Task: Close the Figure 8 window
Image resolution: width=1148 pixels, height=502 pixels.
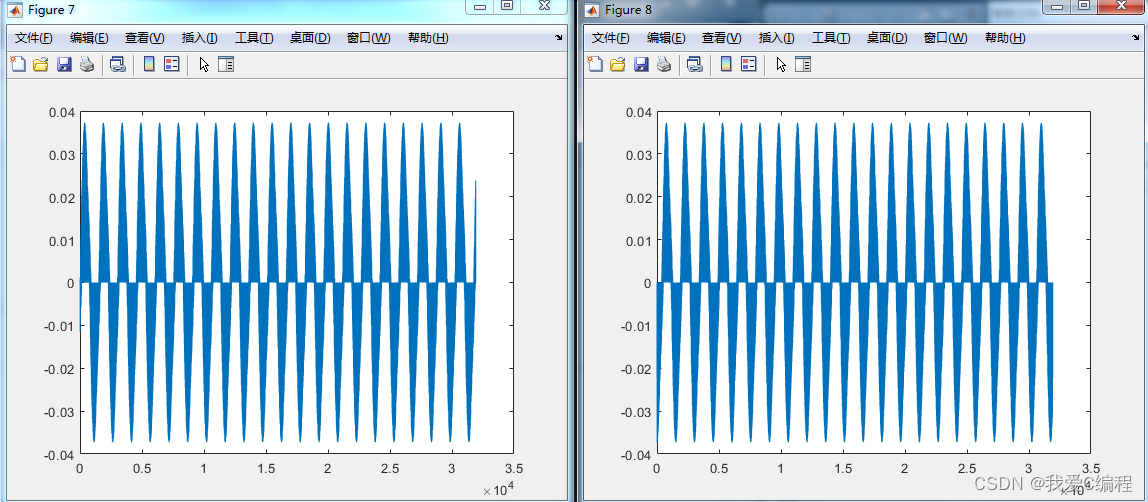Action: click(1121, 6)
